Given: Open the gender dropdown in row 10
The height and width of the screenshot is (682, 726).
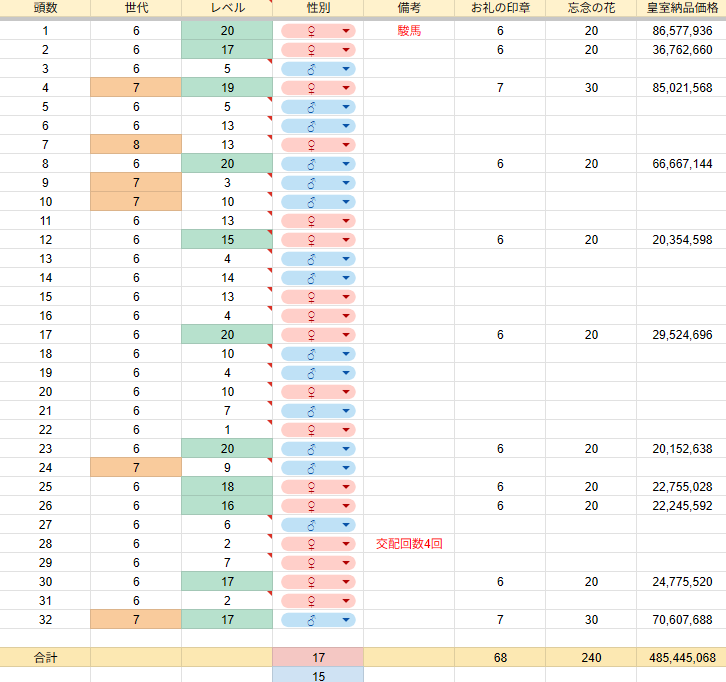Looking at the screenshot, I should (318, 202).
